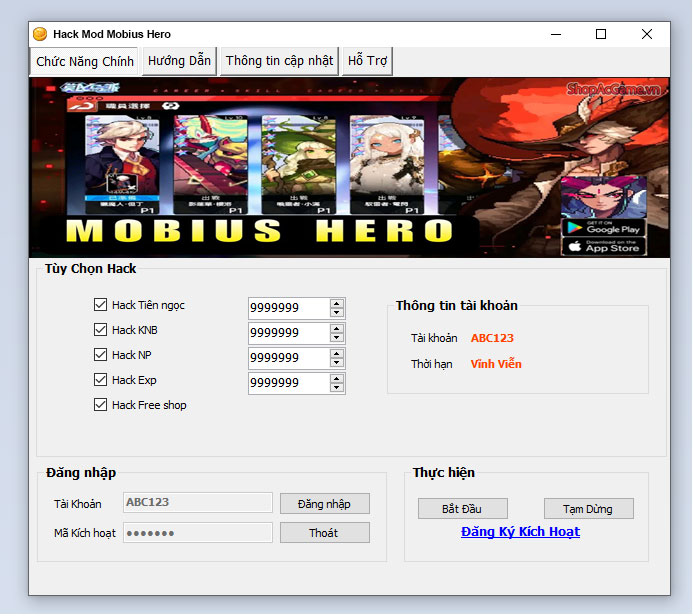
Task: Toggle the Hack Exp checkbox
Action: (x=100, y=380)
